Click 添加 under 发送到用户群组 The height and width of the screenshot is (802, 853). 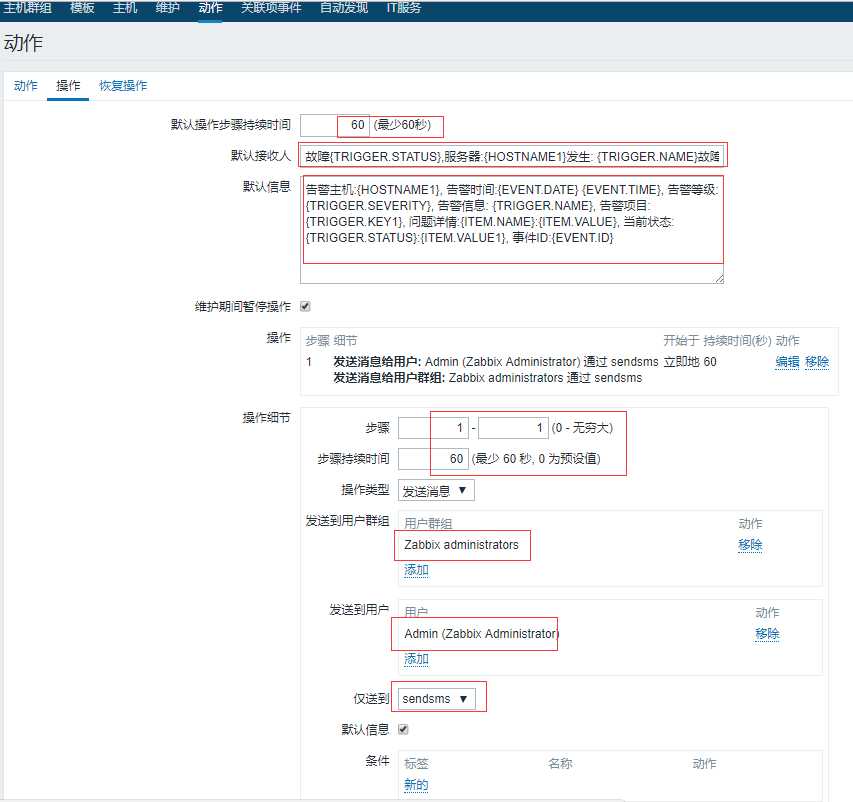pyautogui.click(x=416, y=570)
